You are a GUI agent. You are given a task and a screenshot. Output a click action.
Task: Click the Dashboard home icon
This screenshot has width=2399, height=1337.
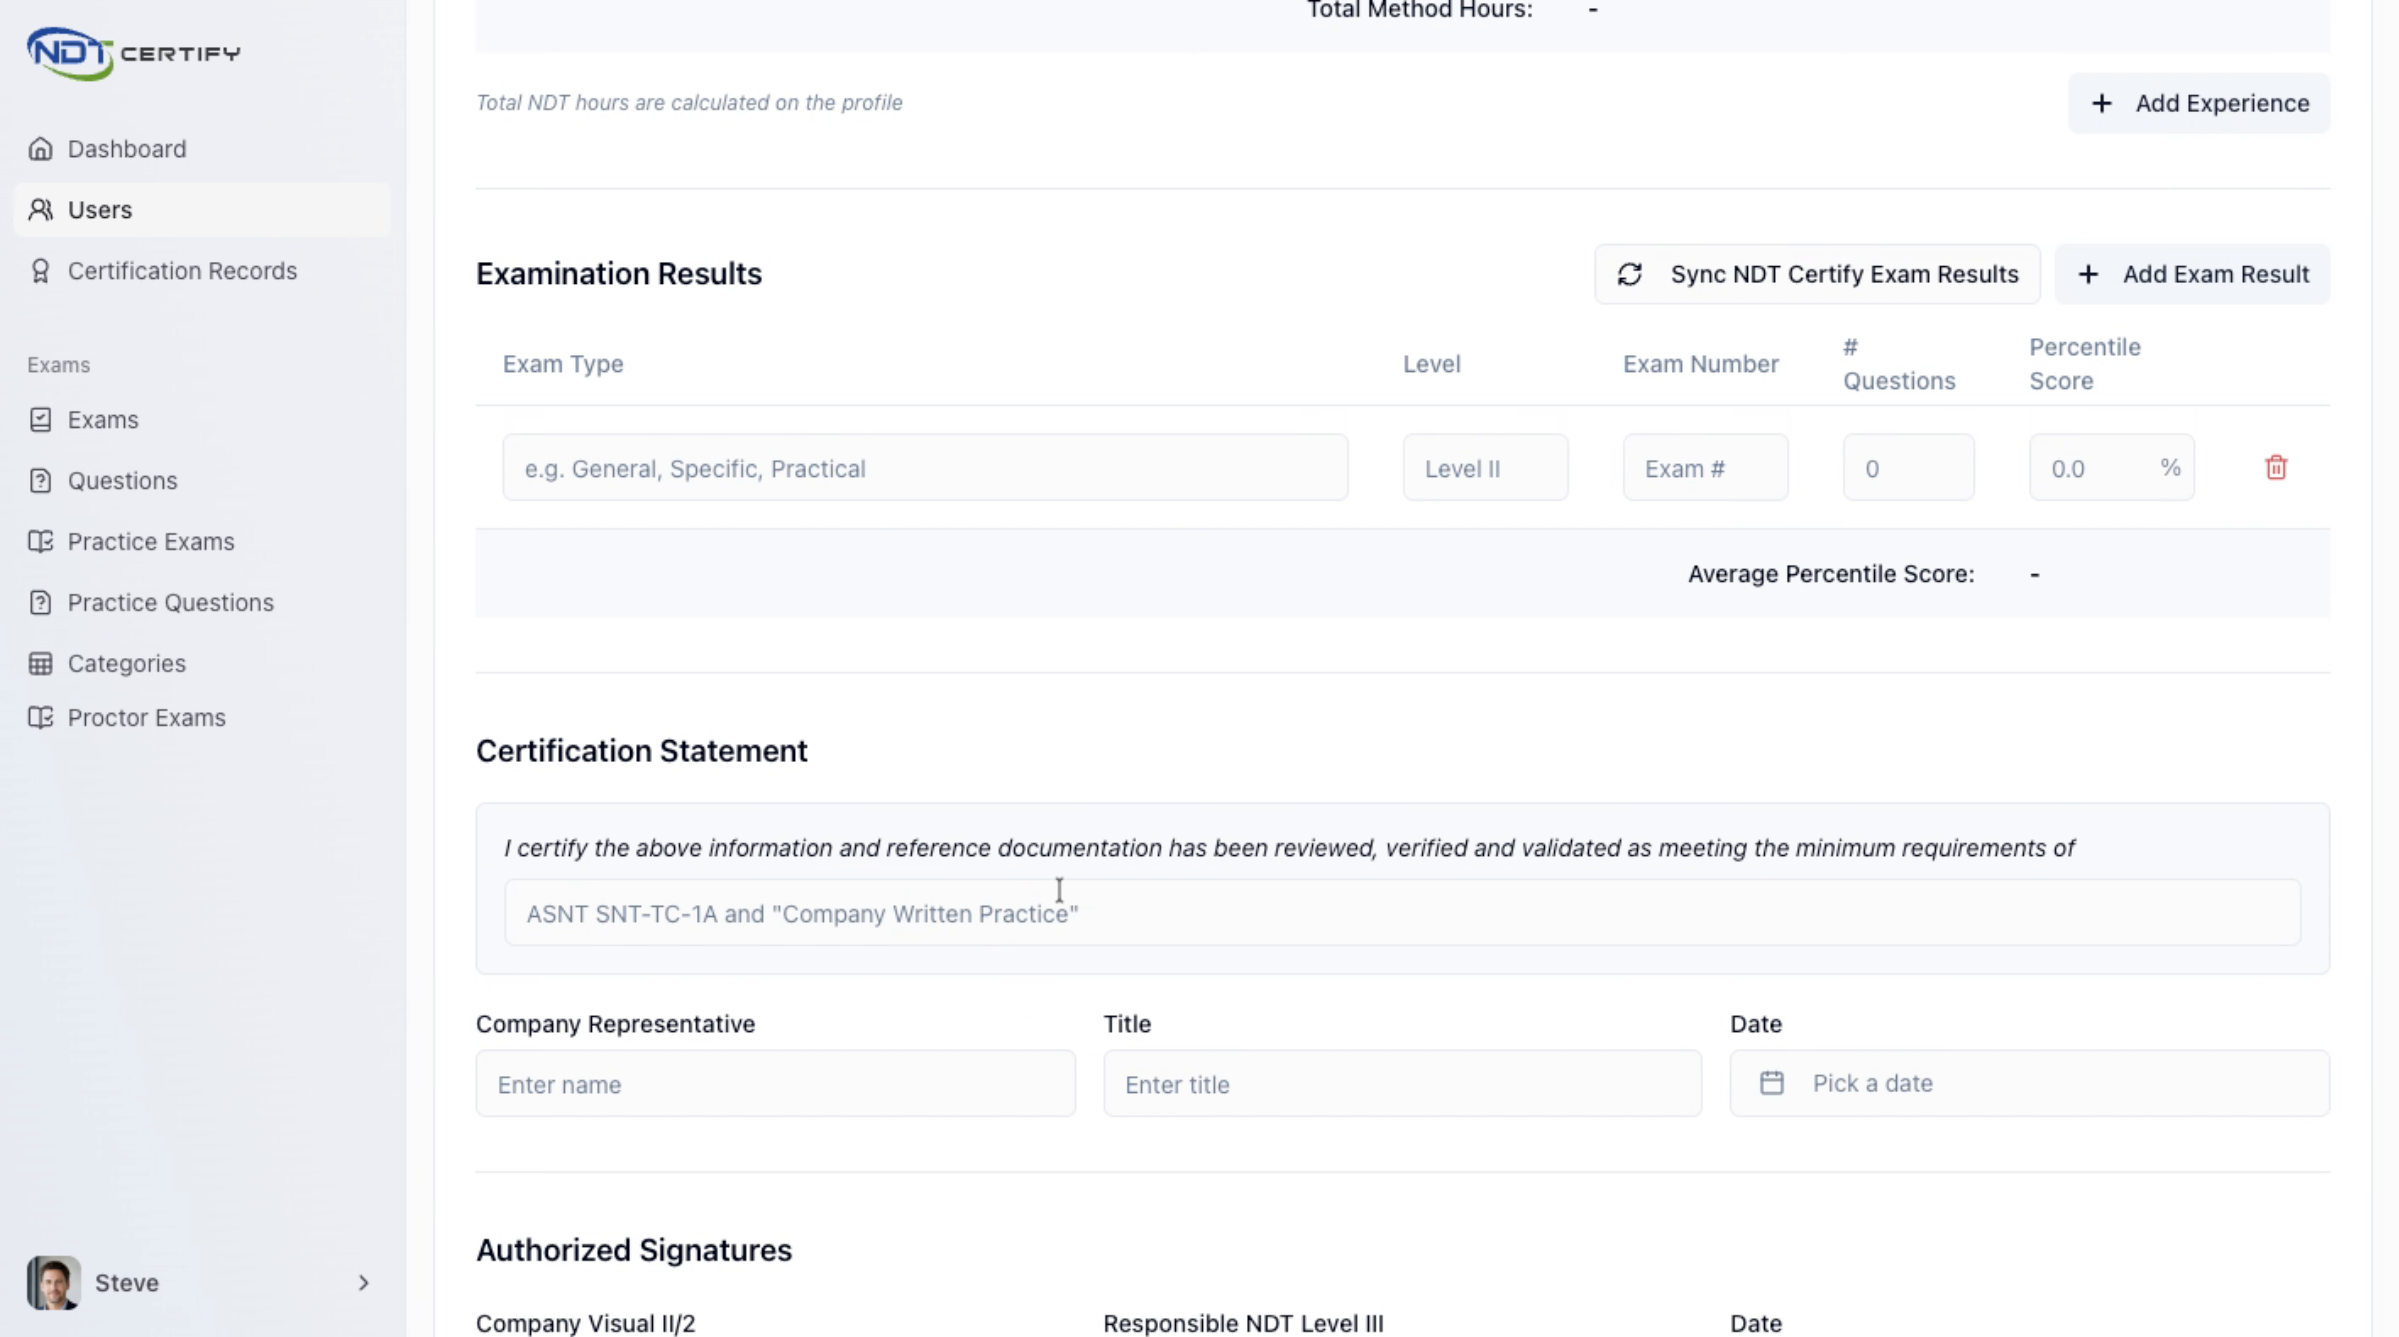[40, 149]
